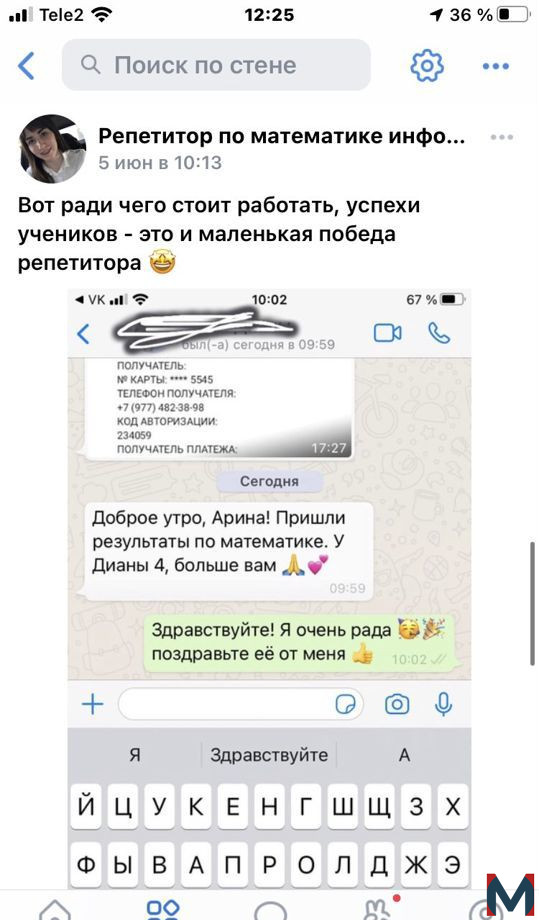The height and width of the screenshot is (920, 539).
Task: Expand the post options ellipsis
Action: 502,137
